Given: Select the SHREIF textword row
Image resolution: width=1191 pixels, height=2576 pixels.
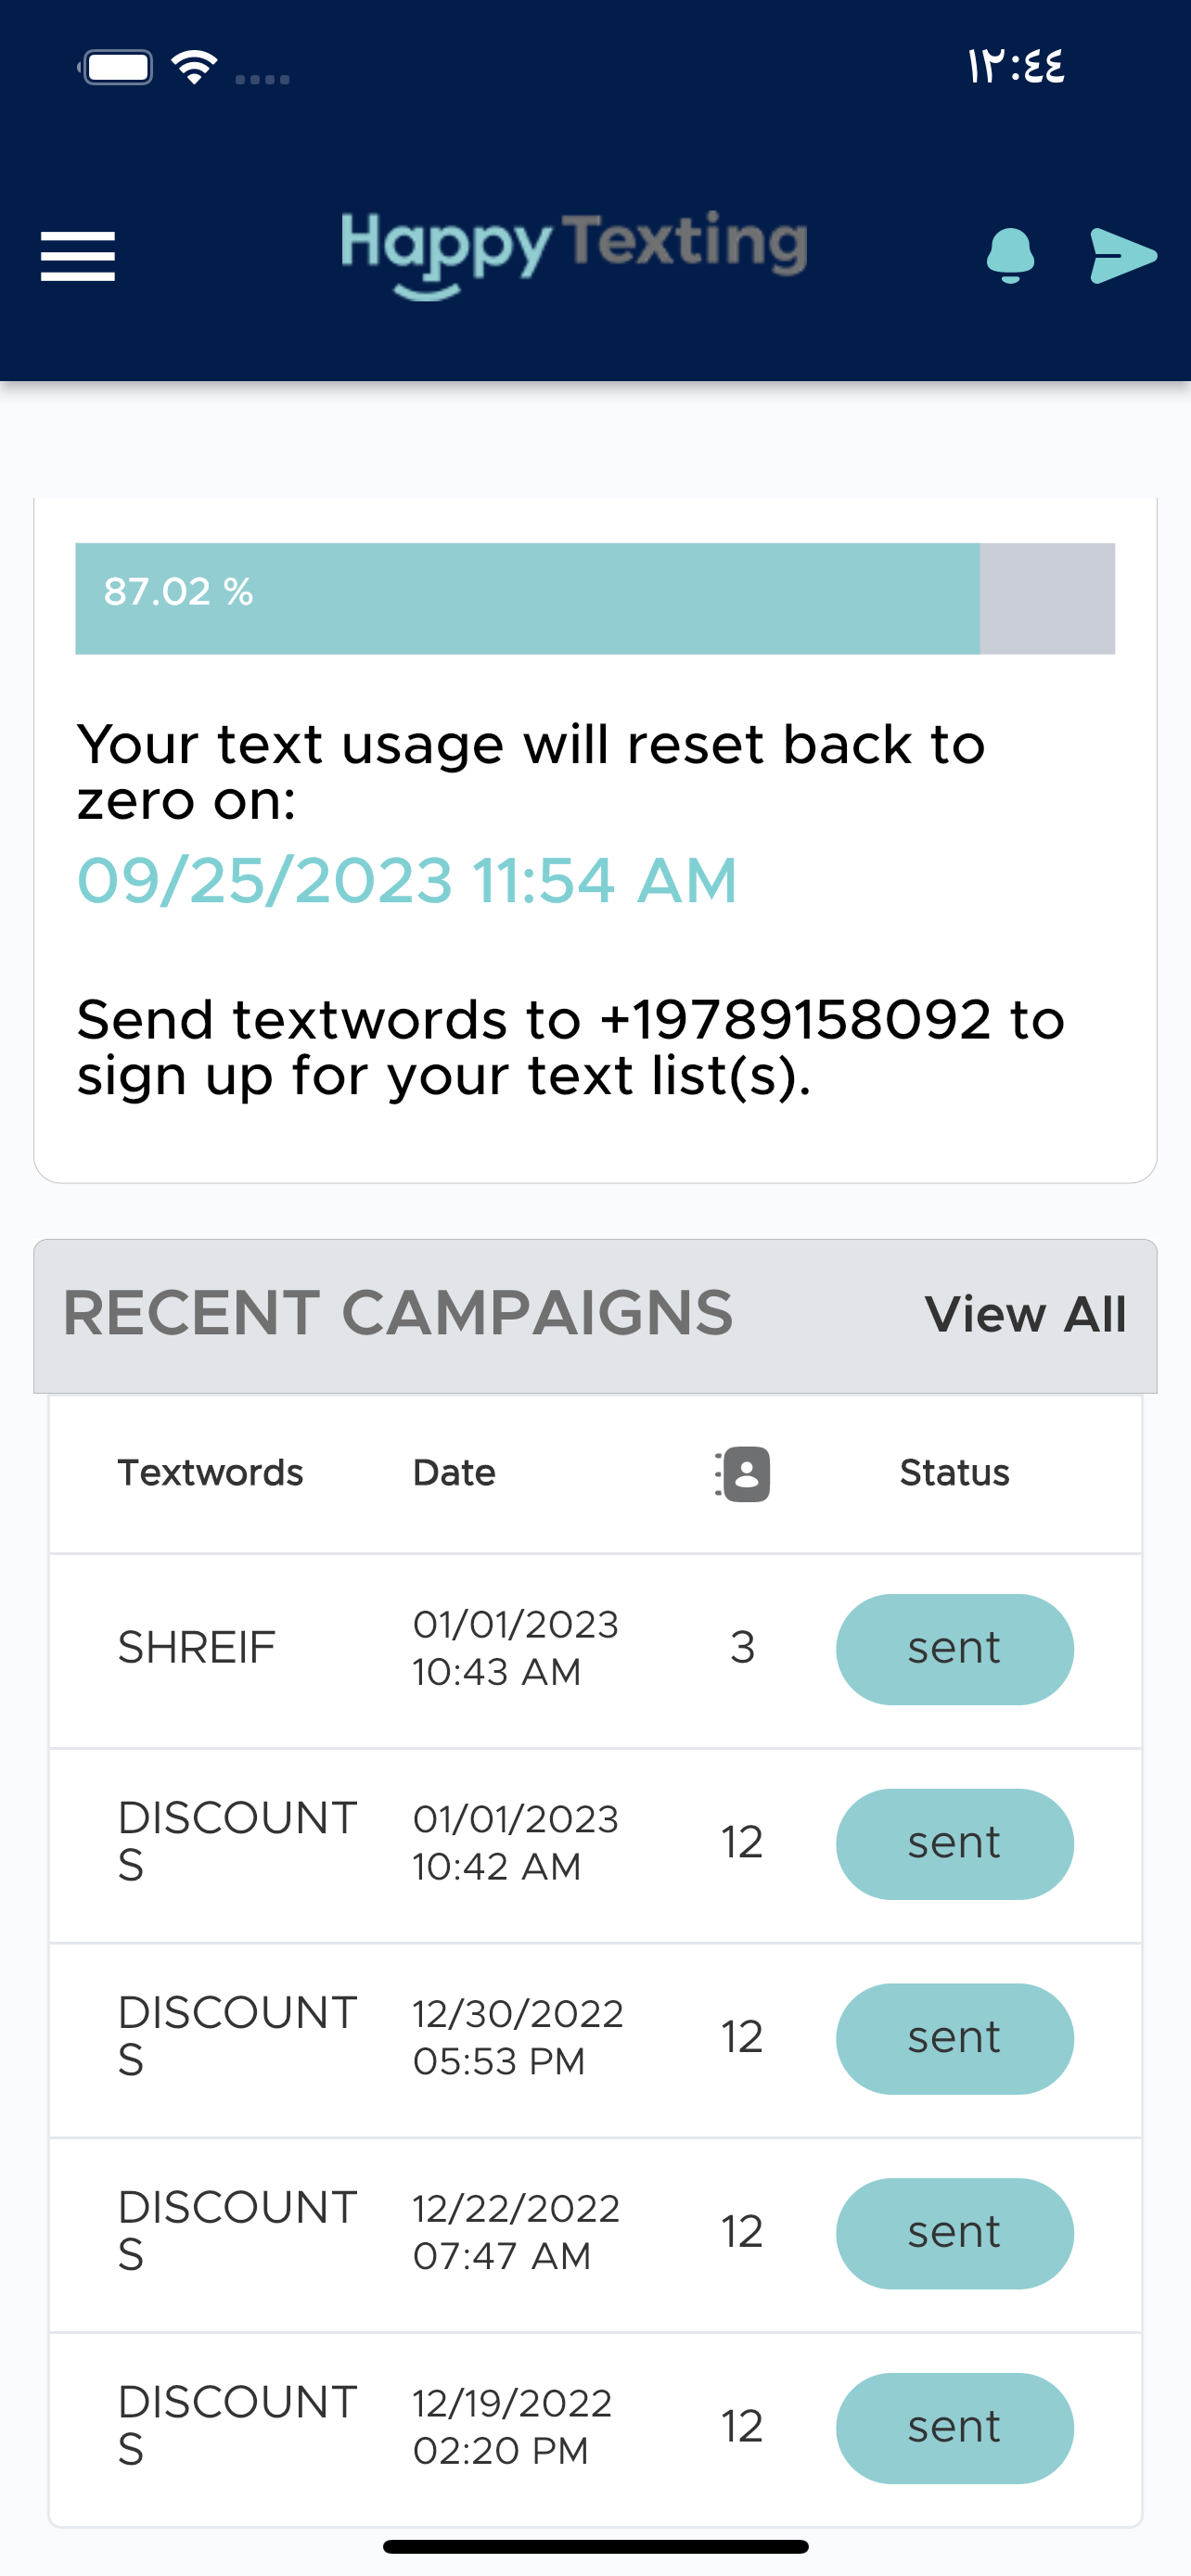Looking at the screenshot, I should point(595,1650).
